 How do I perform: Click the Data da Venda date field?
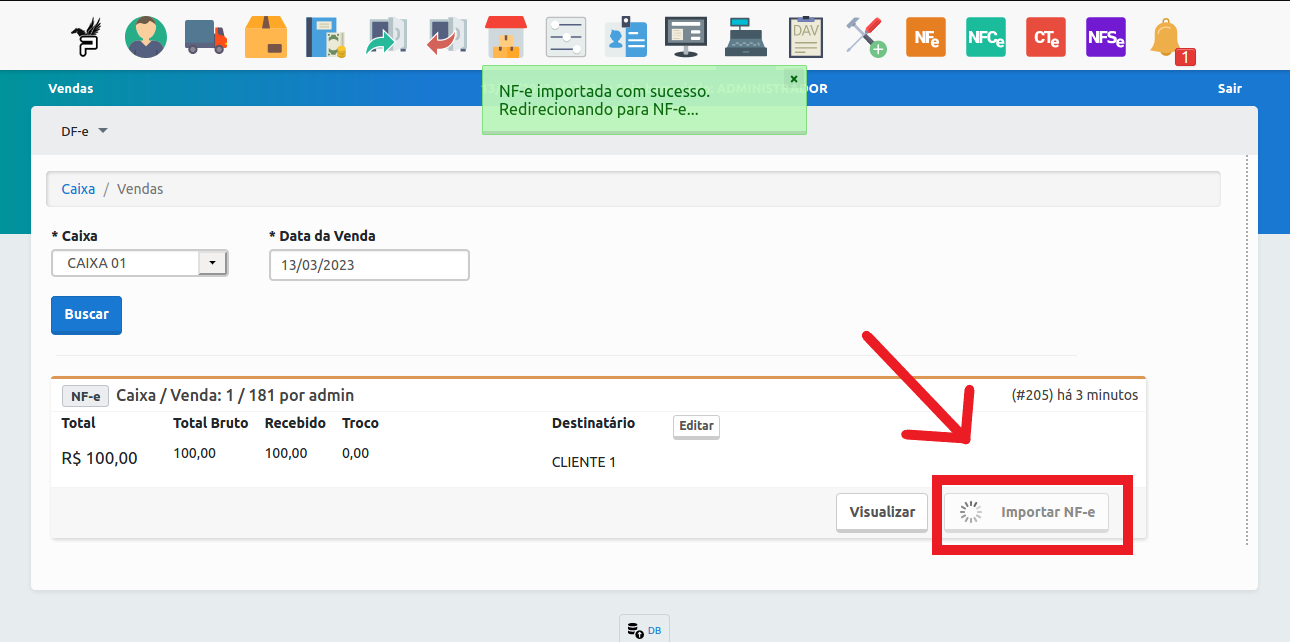tap(369, 265)
